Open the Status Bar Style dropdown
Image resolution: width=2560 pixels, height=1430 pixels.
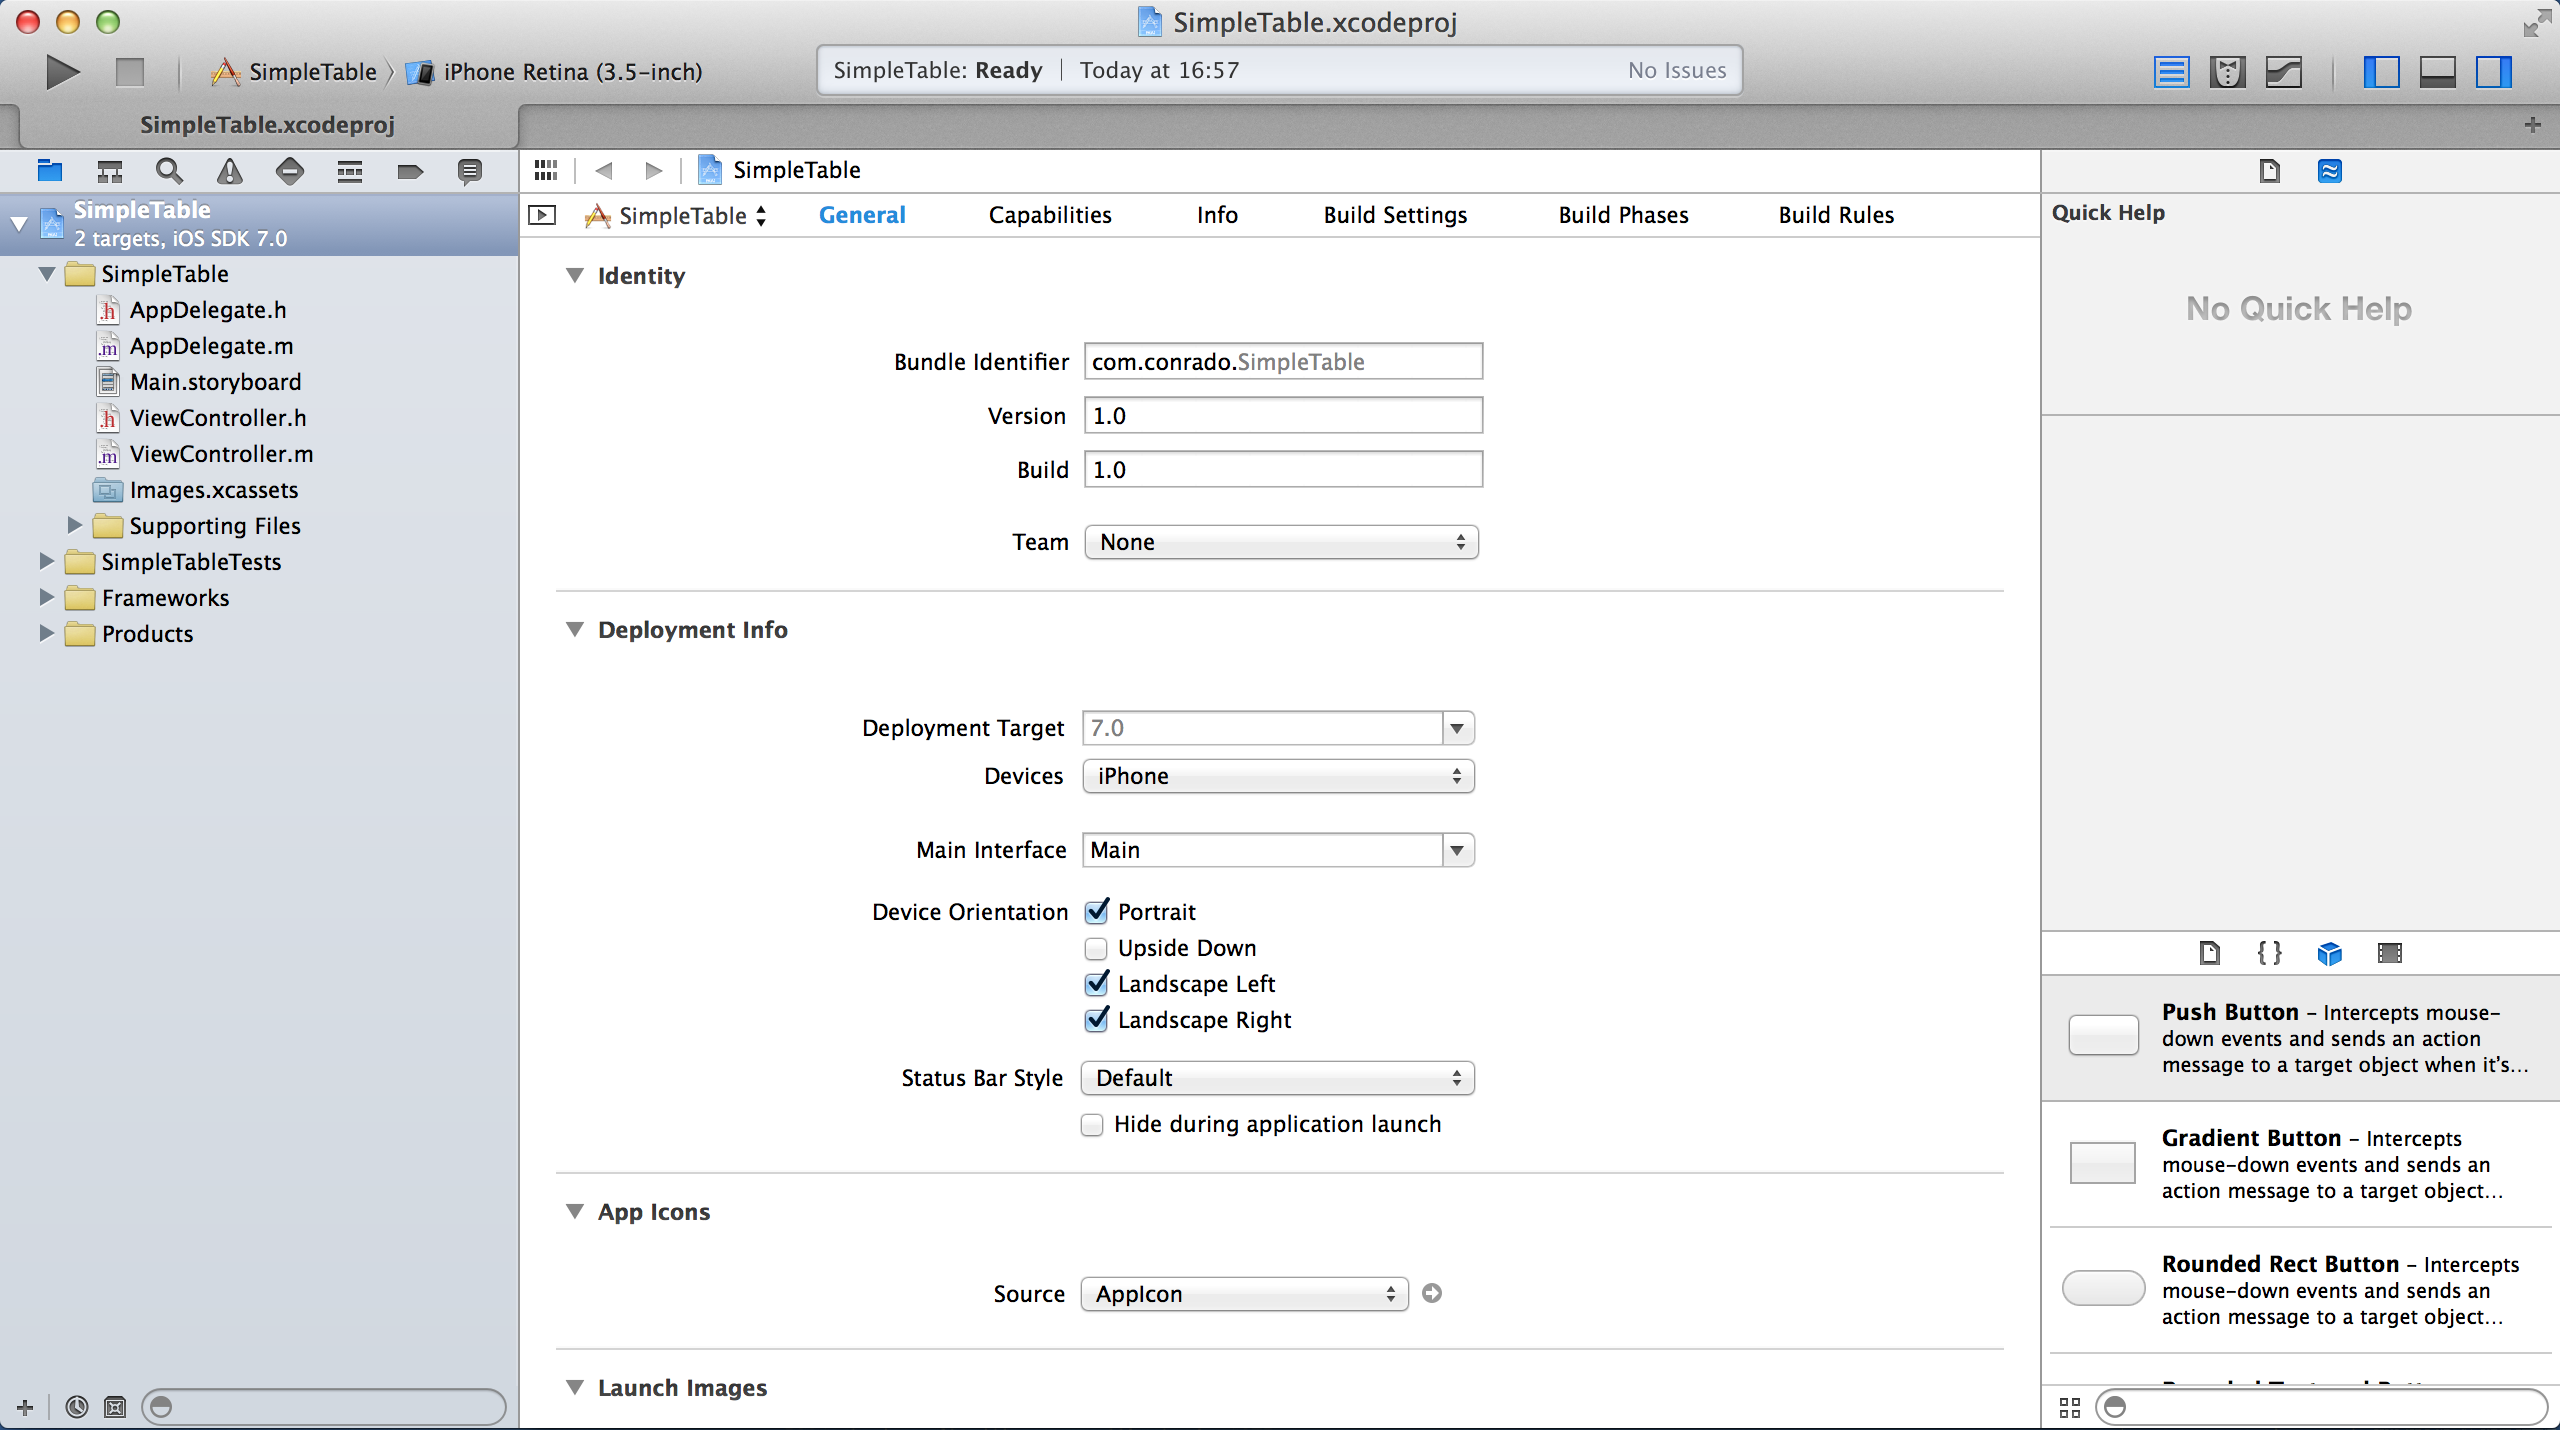point(1278,1078)
